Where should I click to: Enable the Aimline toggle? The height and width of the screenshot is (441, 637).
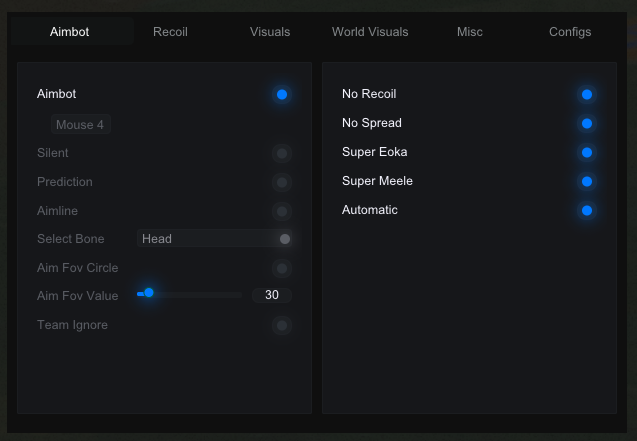click(282, 211)
